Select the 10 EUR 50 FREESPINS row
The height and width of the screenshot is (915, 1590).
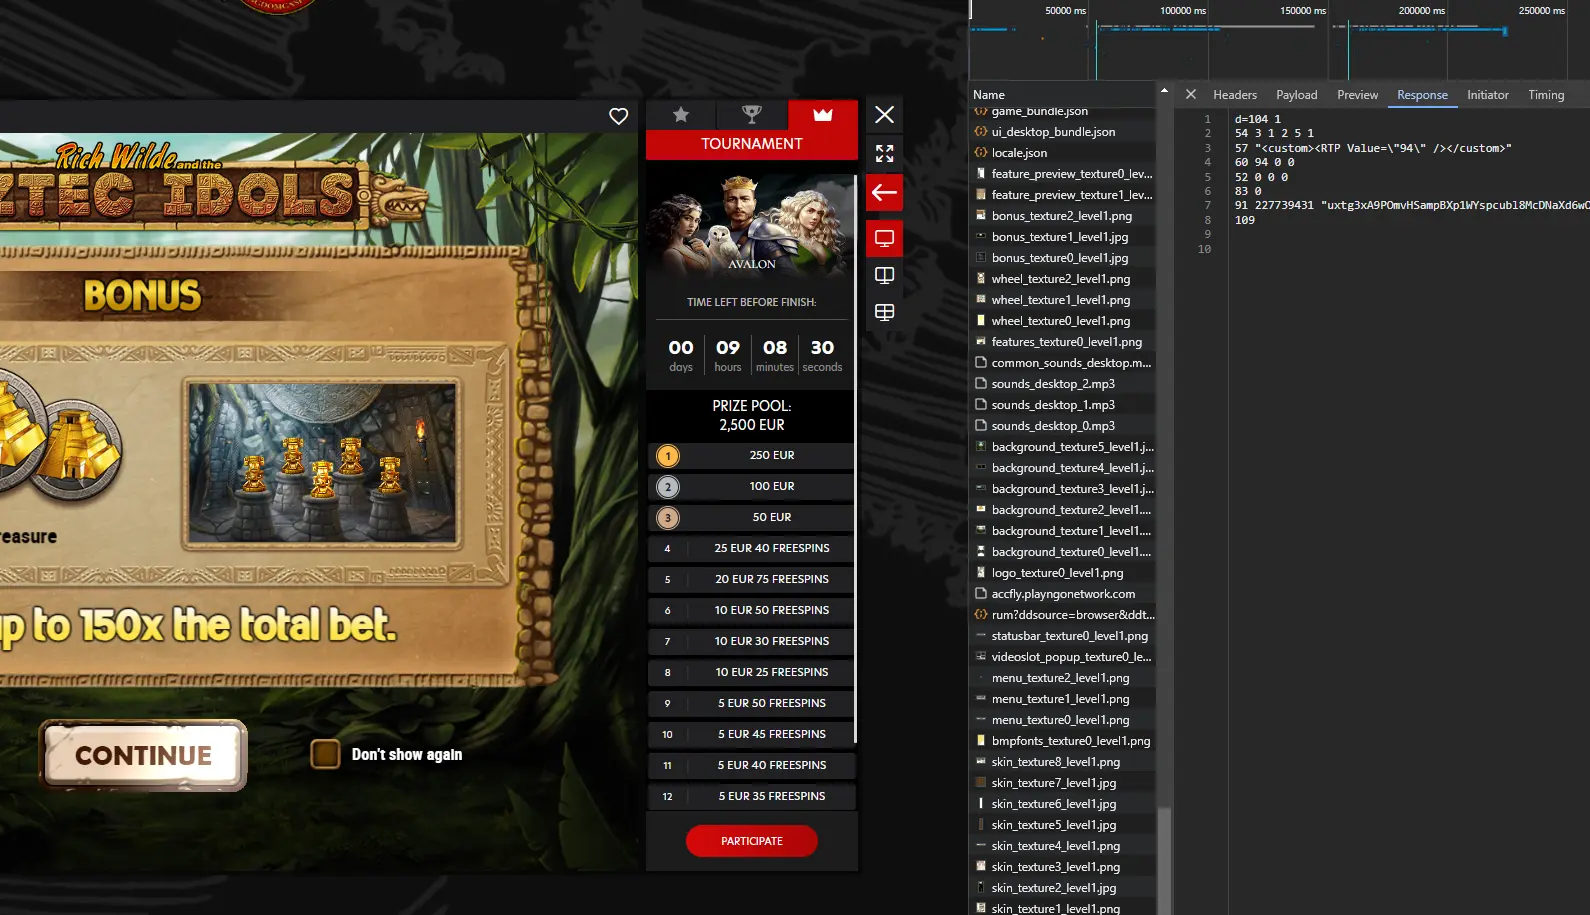752,611
